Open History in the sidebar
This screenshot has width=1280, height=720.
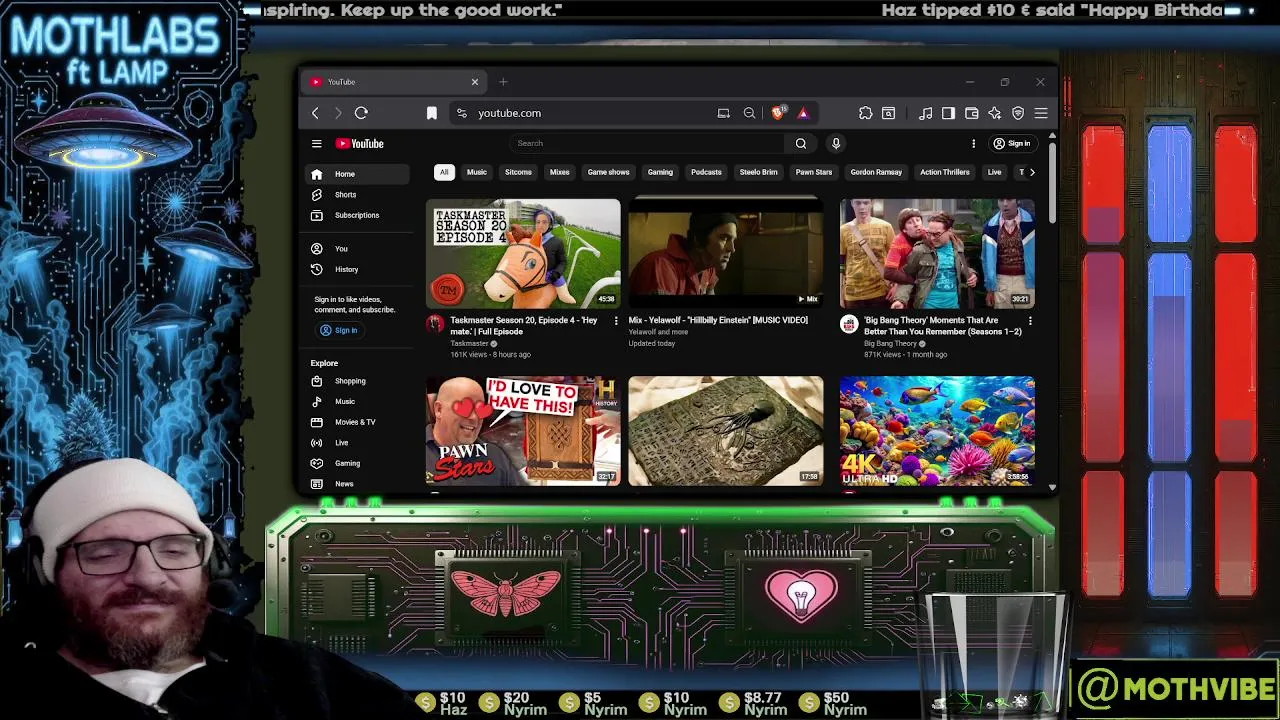[356, 269]
